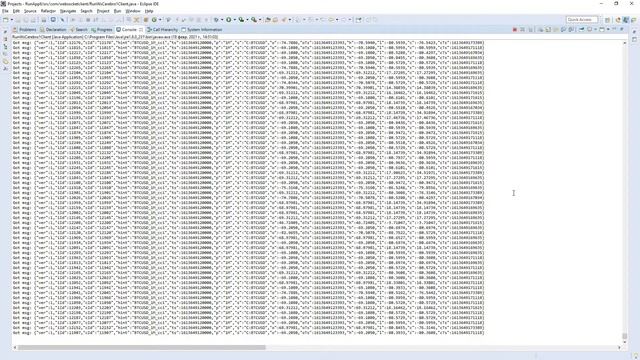This screenshot has width=640, height=360.
Task: Click Display Selected Console icon
Action: (x=590, y=29)
